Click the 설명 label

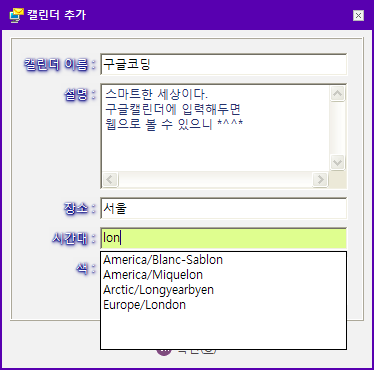tap(80, 95)
